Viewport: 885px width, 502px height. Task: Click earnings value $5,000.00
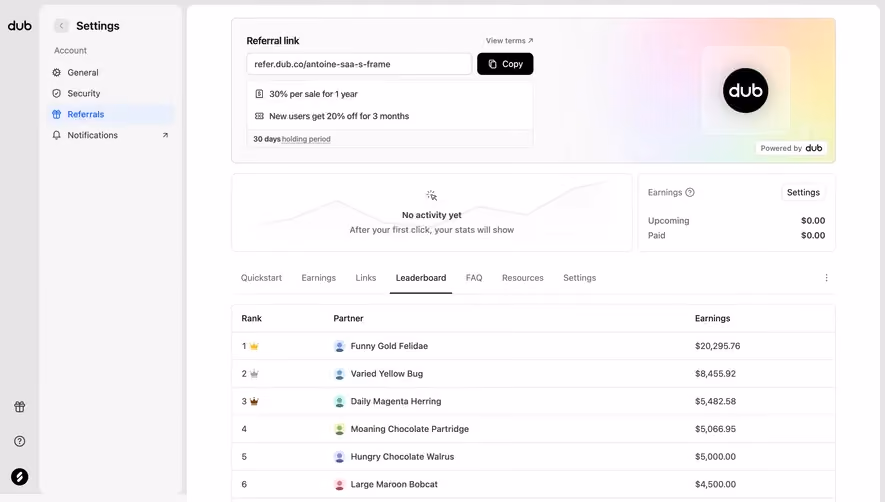[x=715, y=457]
